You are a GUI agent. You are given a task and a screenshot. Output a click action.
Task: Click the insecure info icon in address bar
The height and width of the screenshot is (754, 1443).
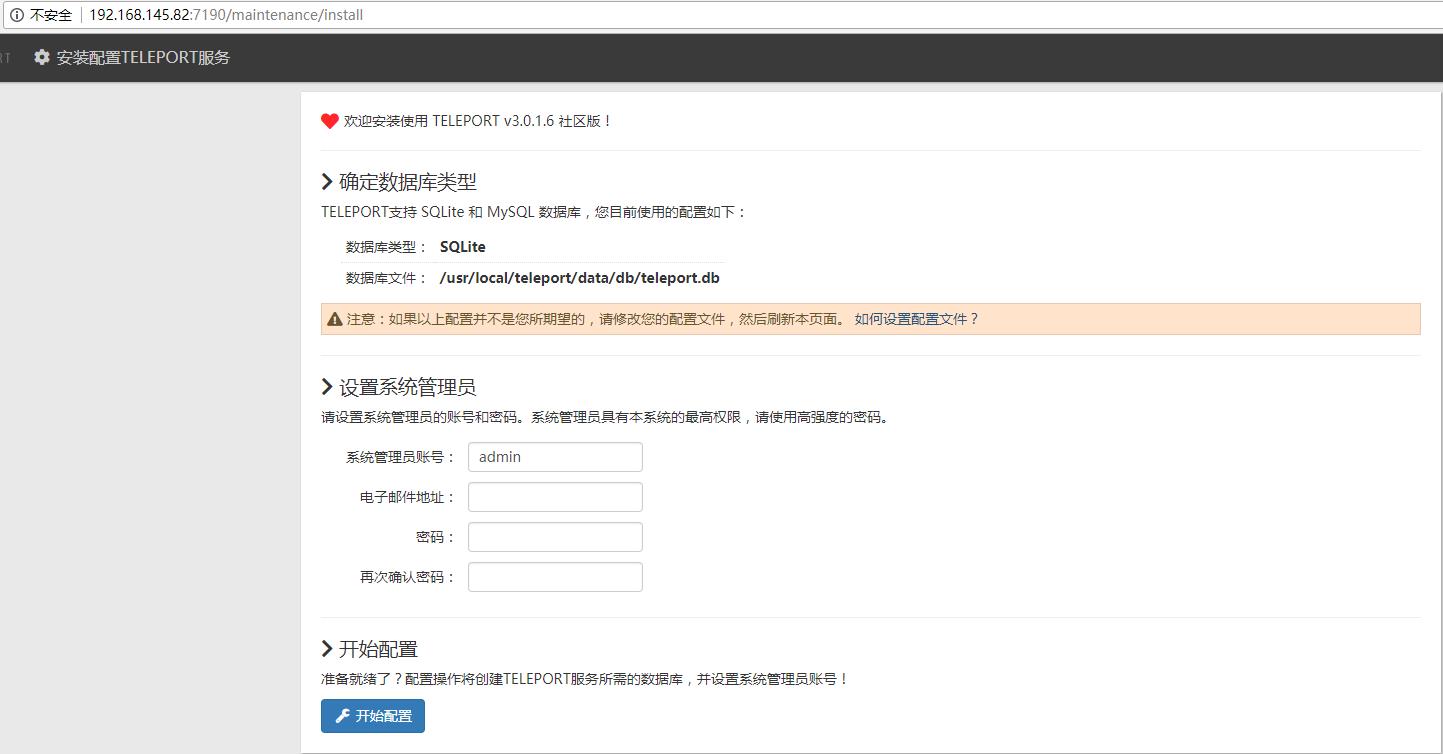pyautogui.click(x=16, y=15)
